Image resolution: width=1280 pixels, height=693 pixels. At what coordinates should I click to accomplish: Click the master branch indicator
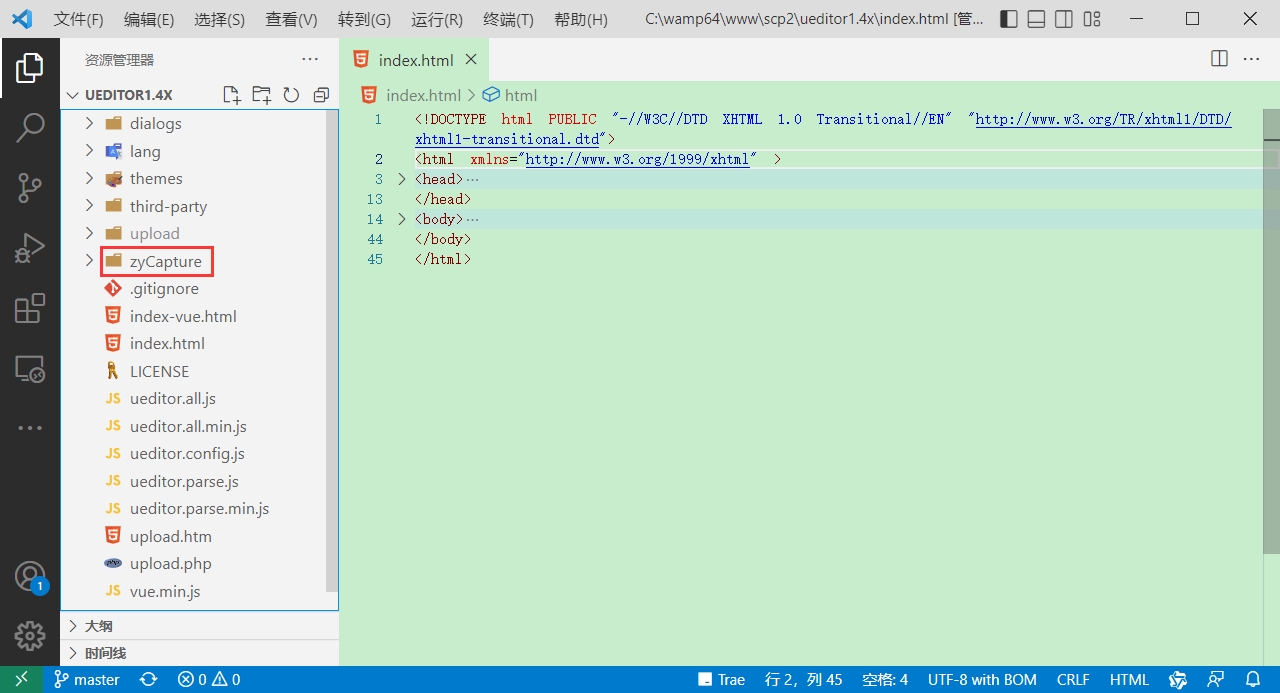[87, 680]
